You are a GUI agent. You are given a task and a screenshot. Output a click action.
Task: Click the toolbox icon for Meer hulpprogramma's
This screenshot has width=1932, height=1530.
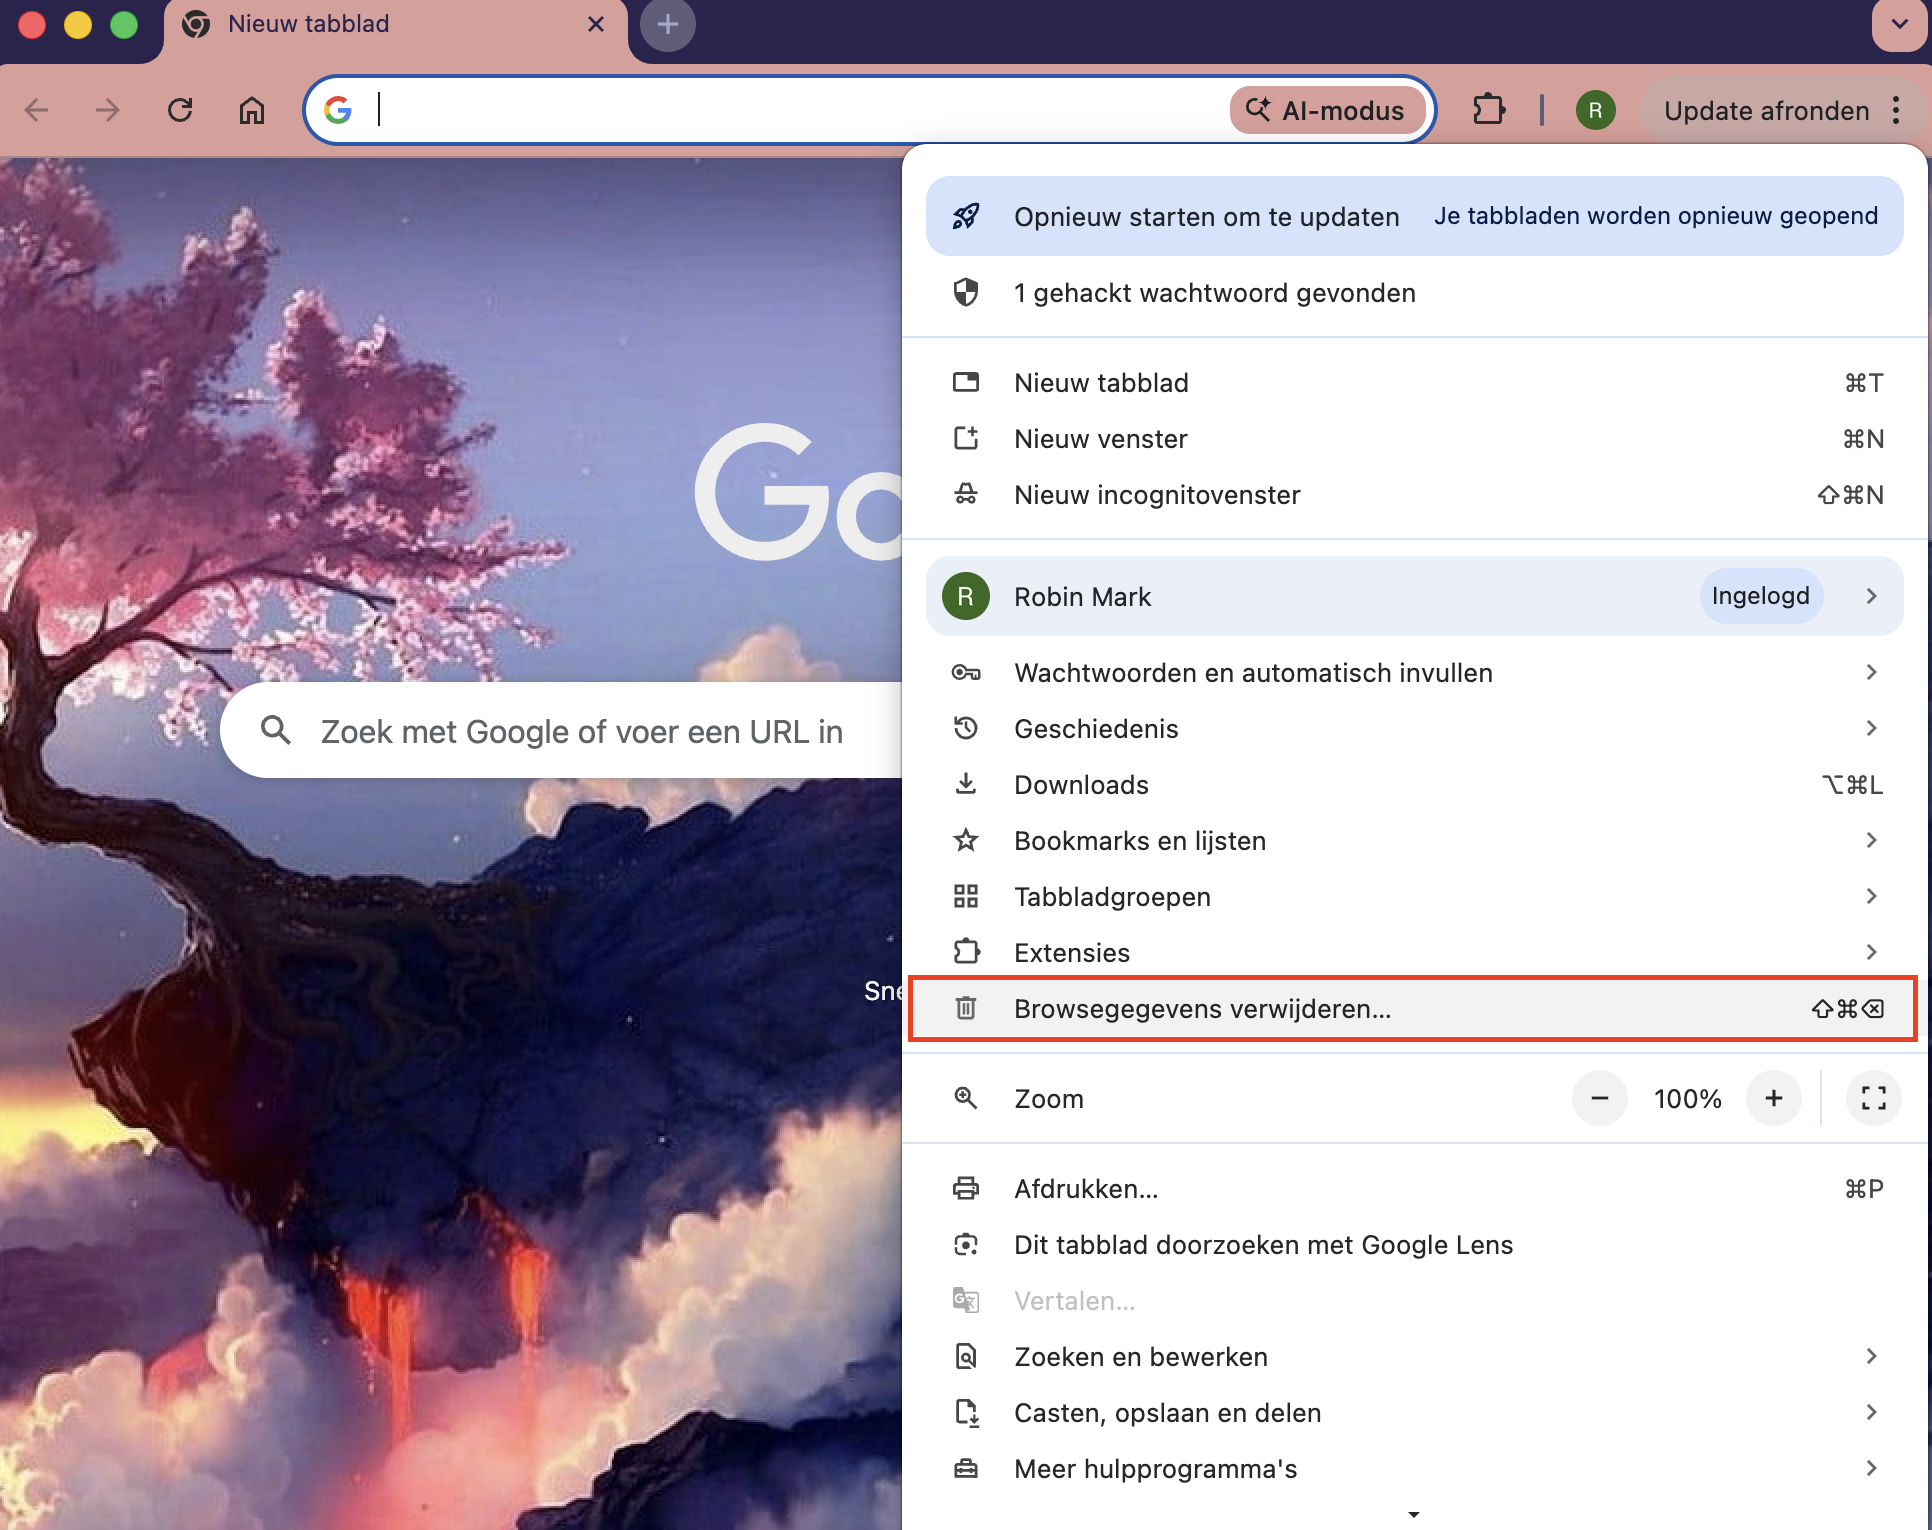click(966, 1468)
